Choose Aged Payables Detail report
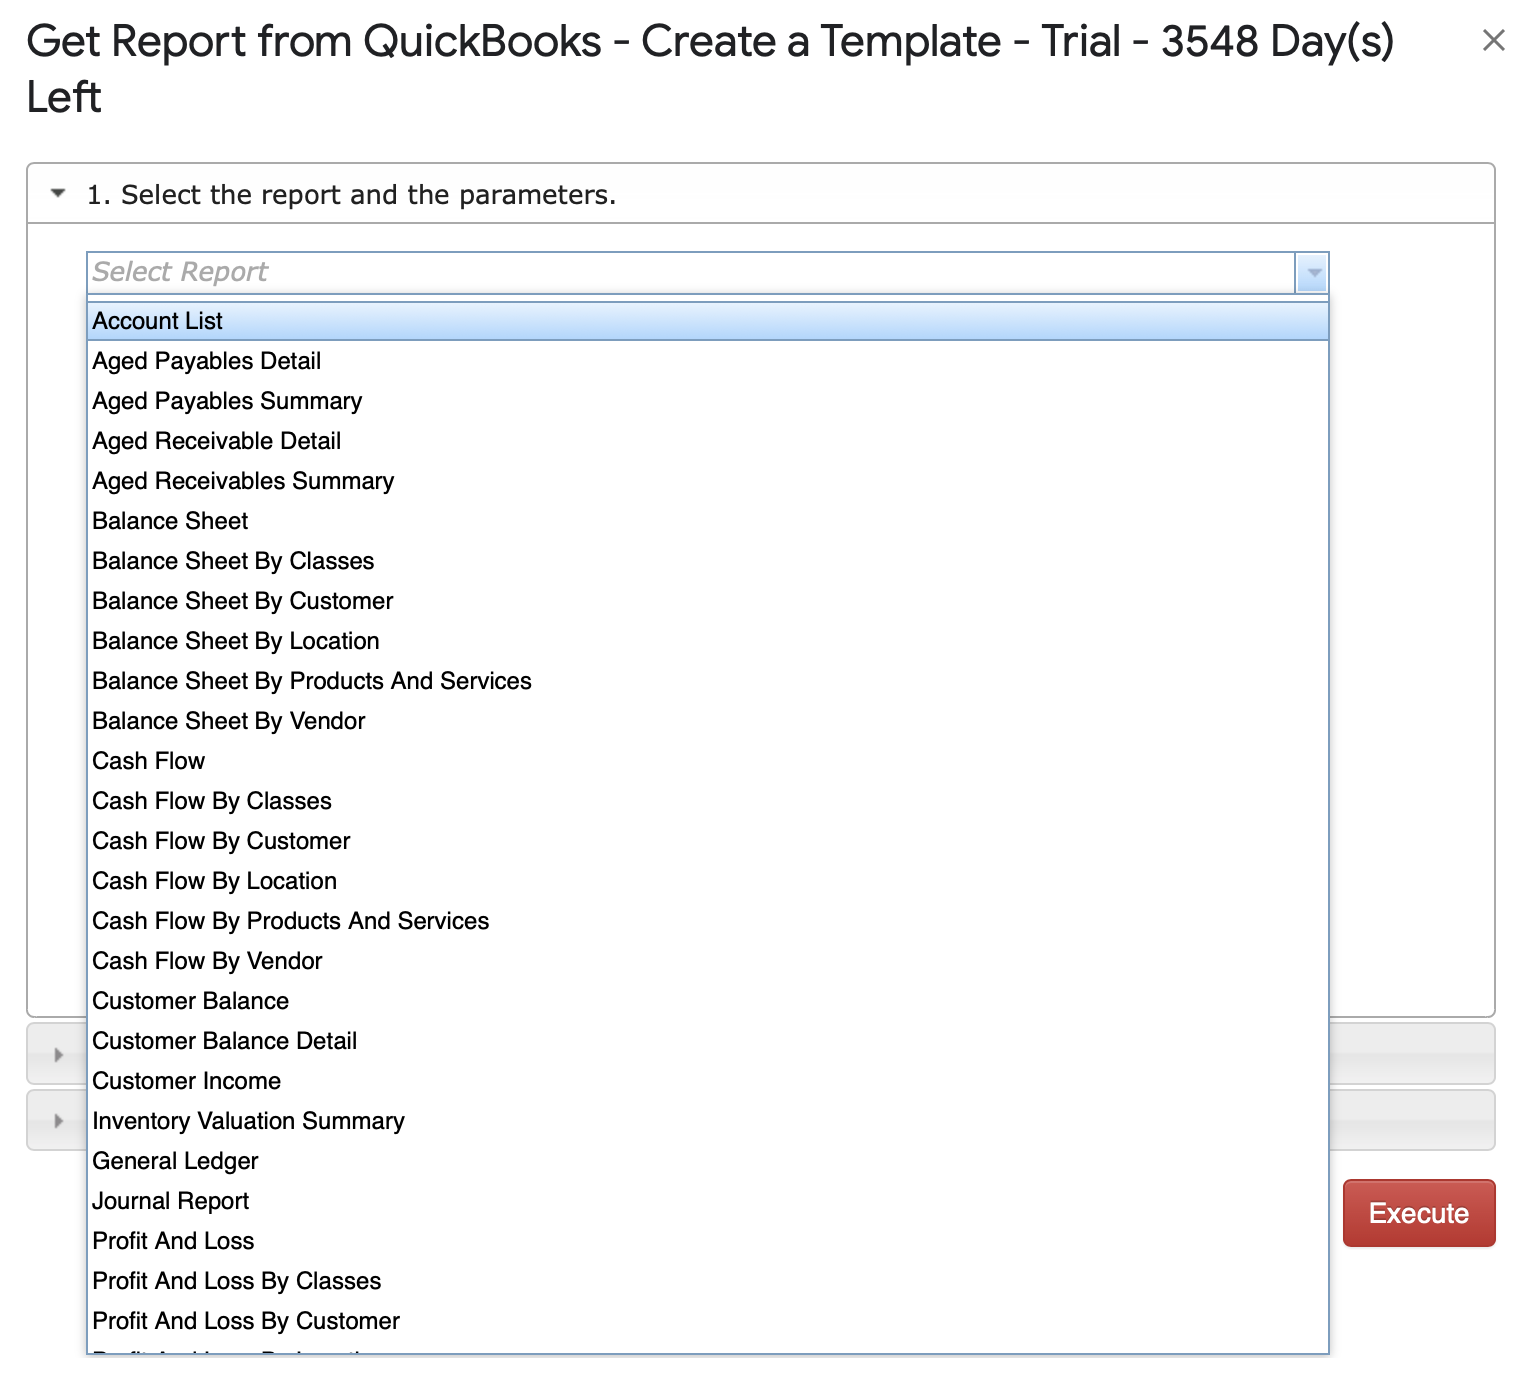 click(x=207, y=361)
